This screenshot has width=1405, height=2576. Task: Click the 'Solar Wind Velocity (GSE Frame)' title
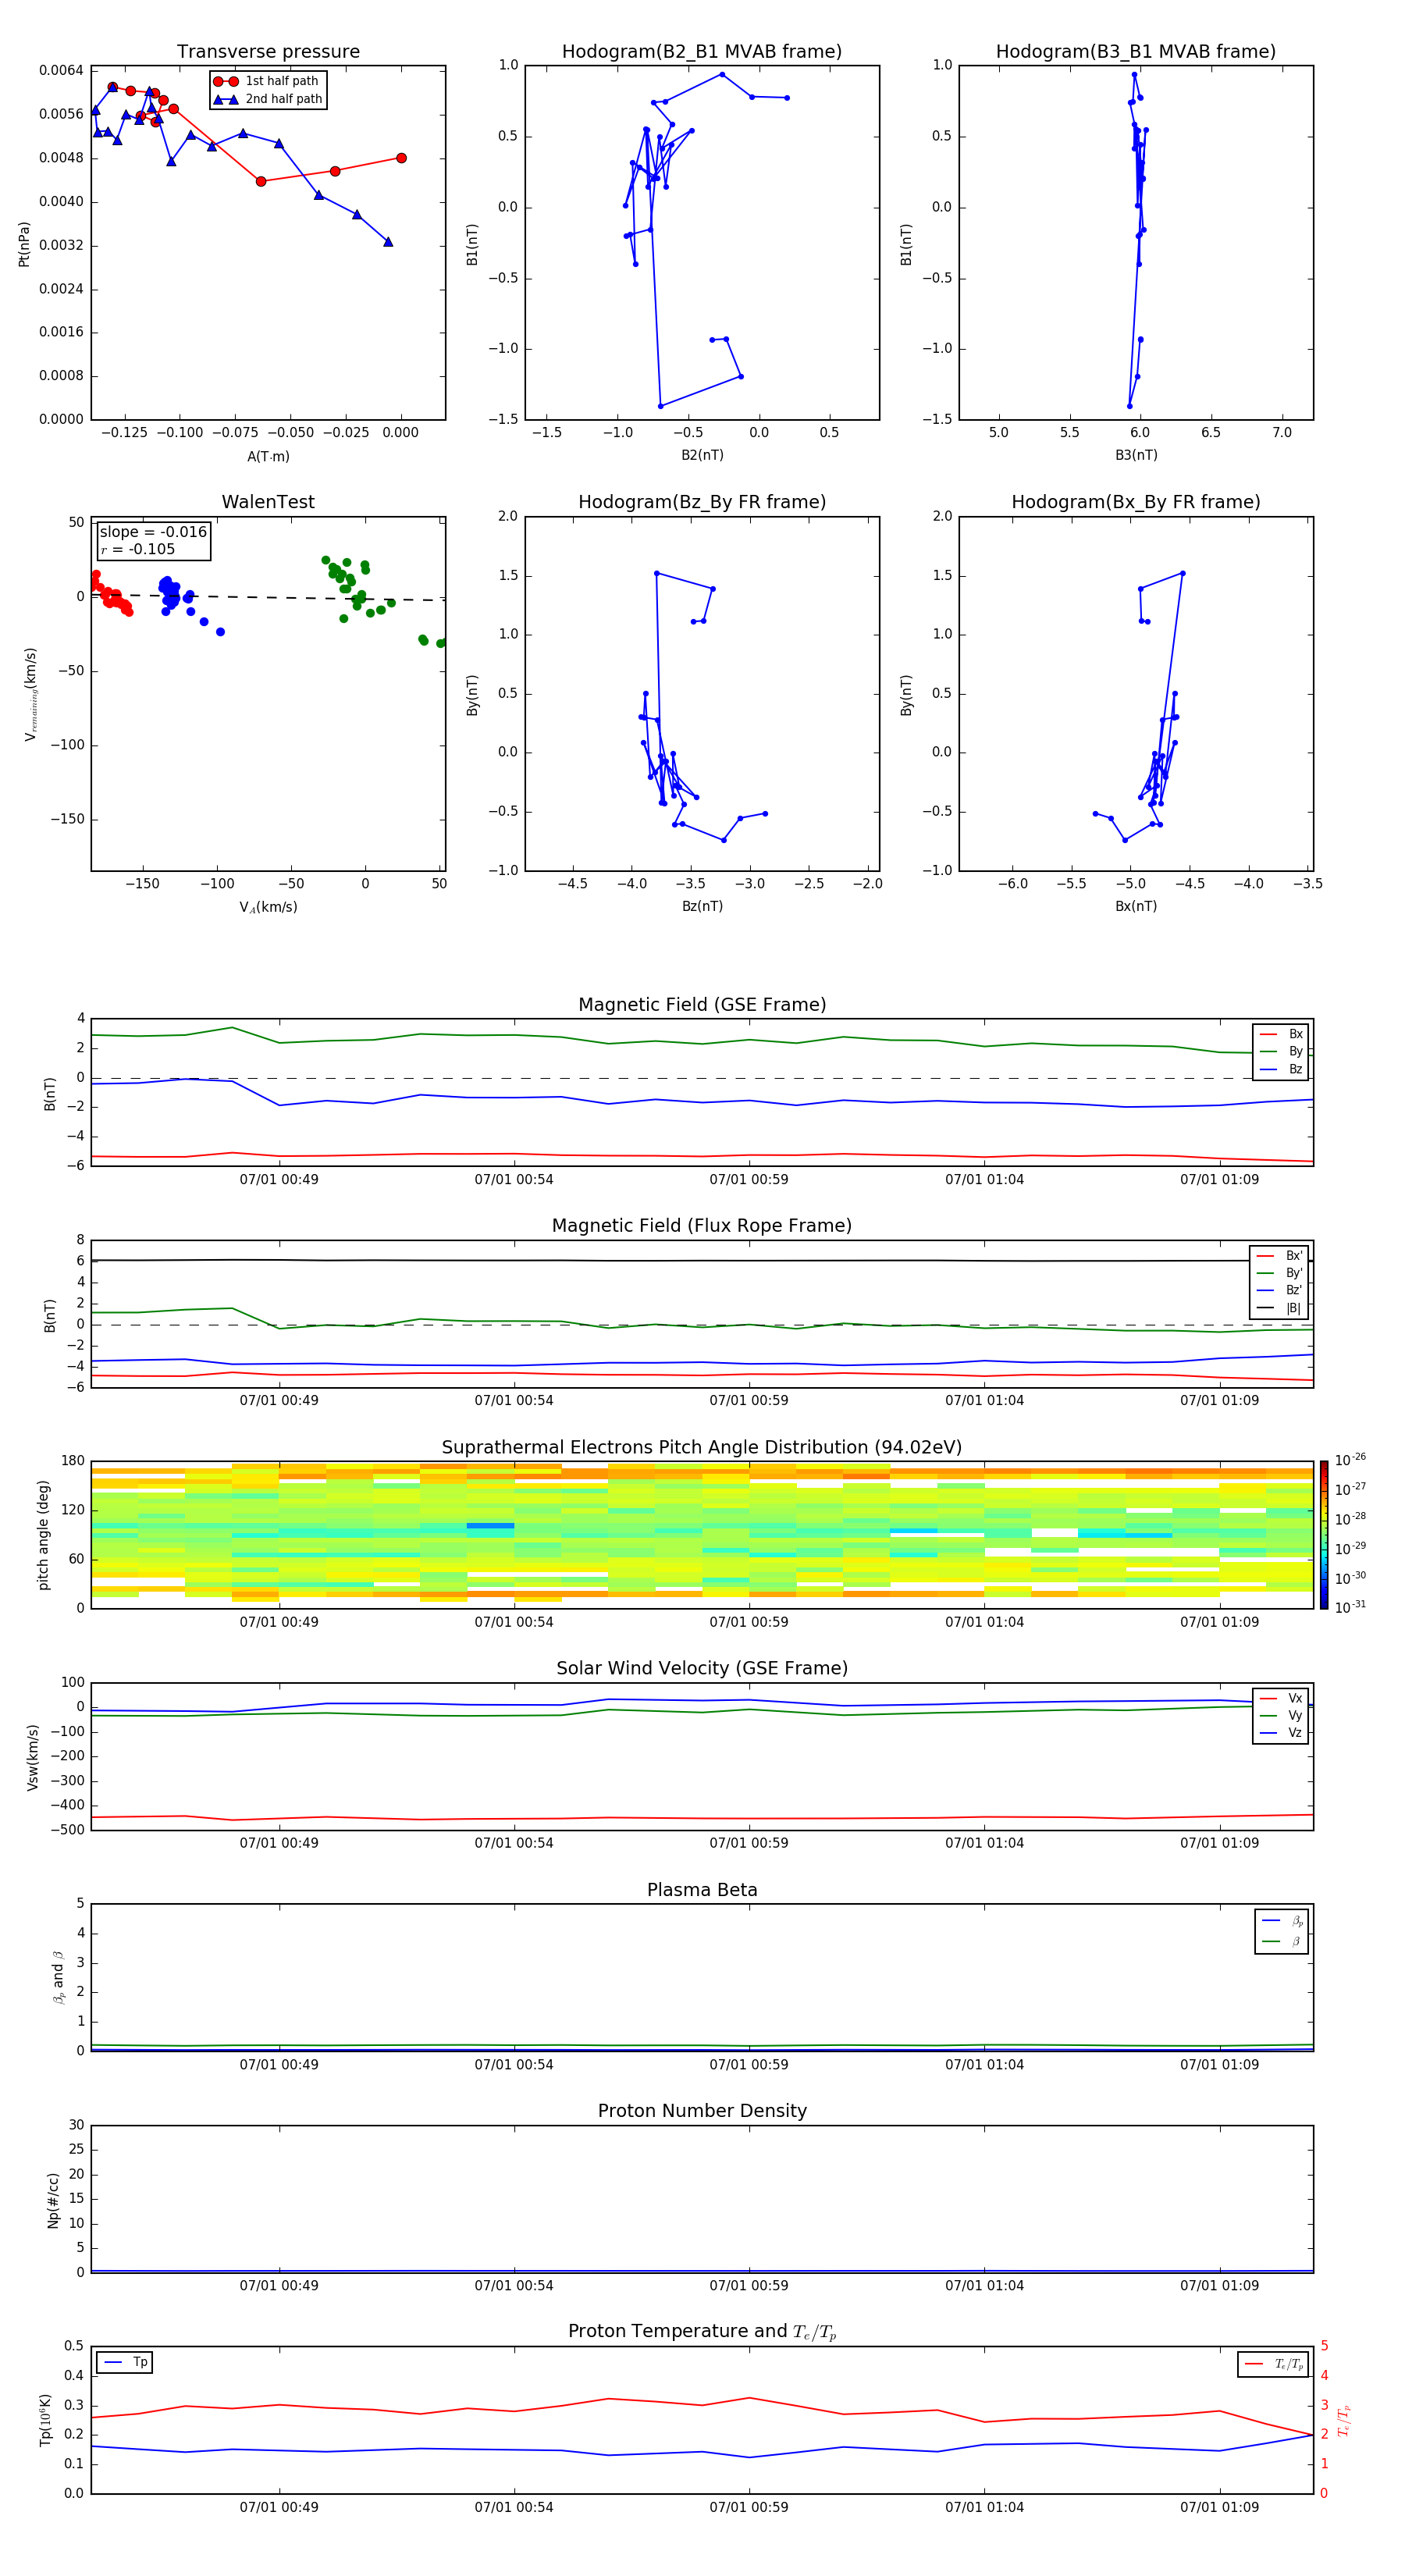tap(702, 1669)
